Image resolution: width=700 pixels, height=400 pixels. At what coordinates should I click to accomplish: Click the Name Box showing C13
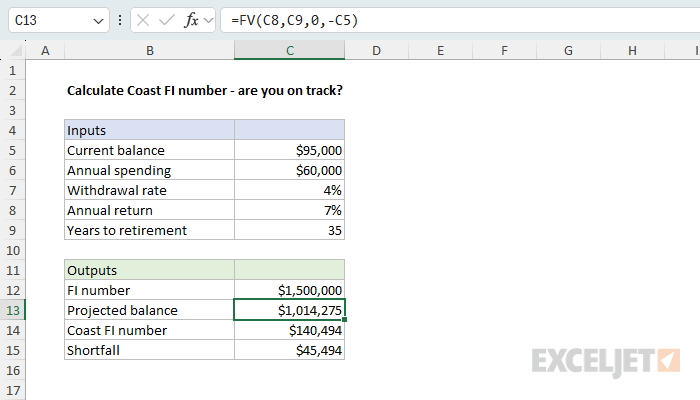coord(59,20)
